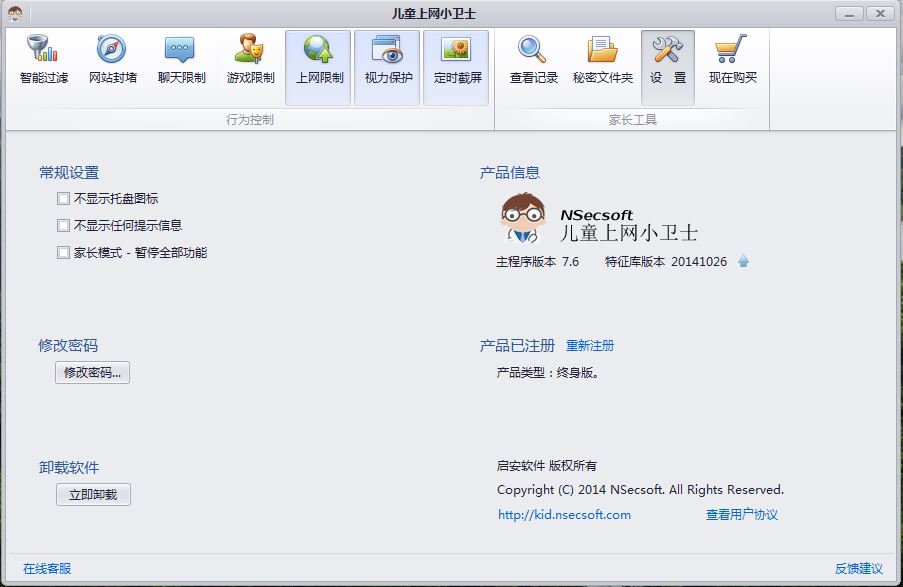Select the 网站封堵 website blocking icon

[x=112, y=60]
